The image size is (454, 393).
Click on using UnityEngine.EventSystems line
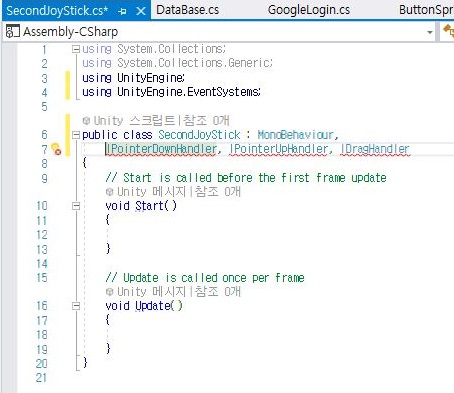point(171,92)
